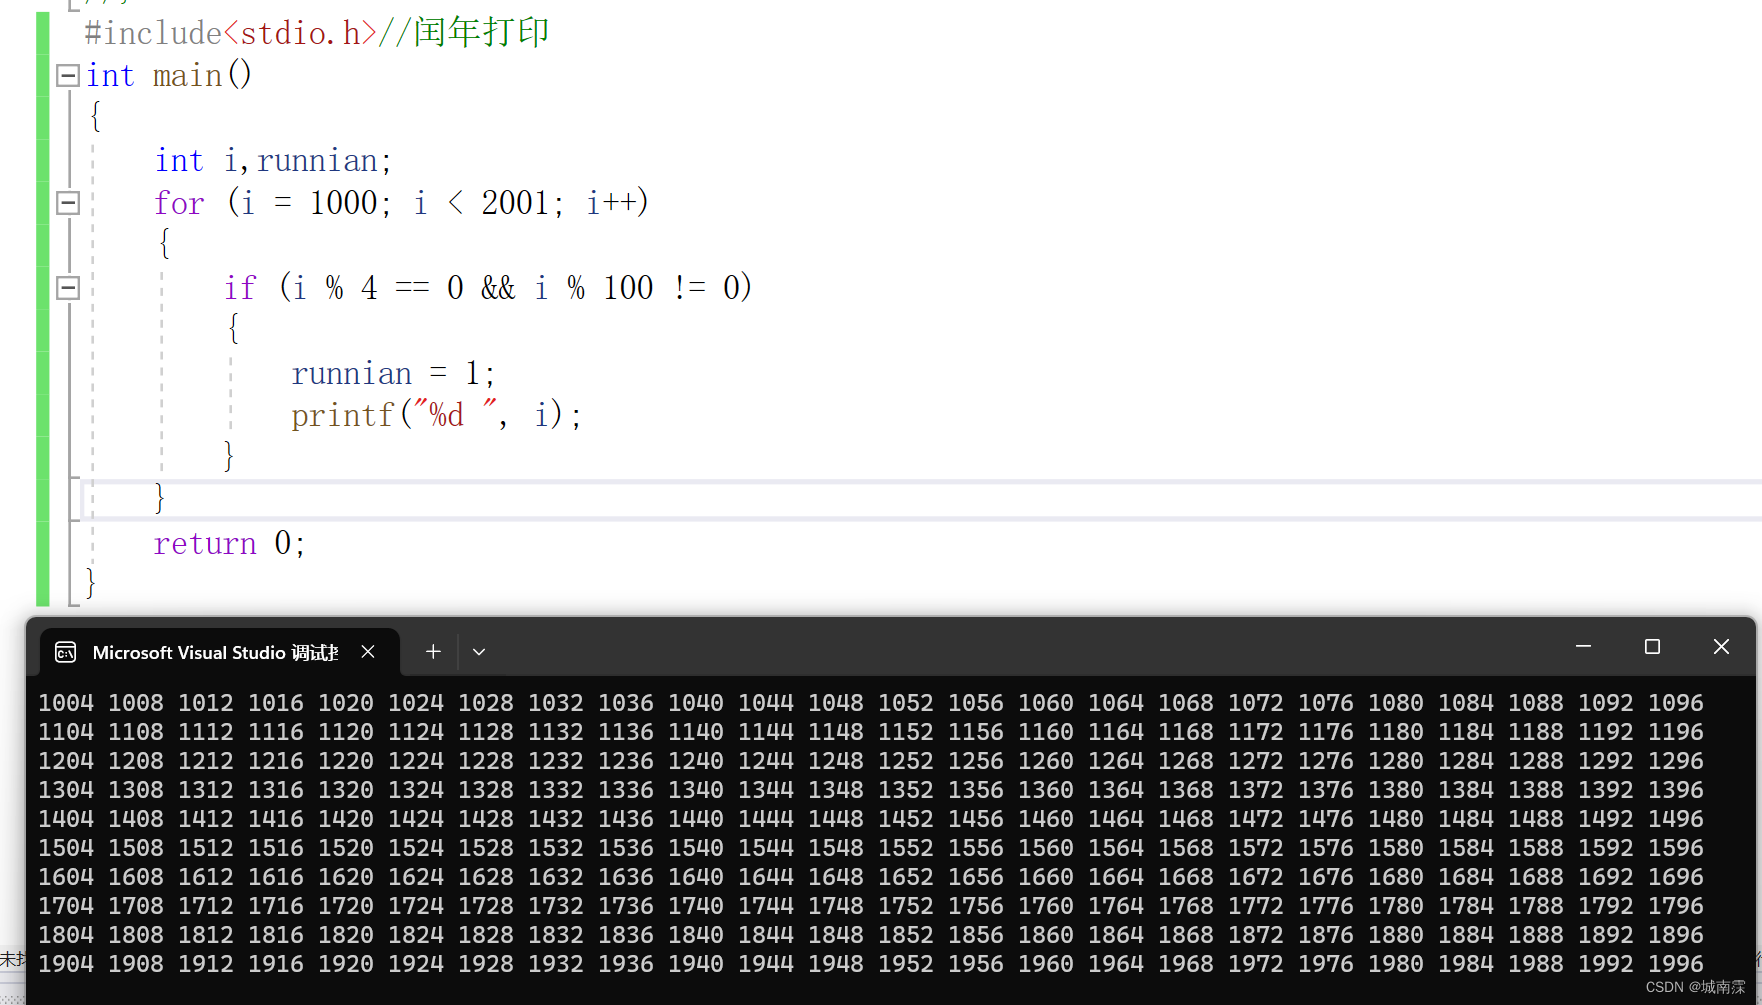Click the console icon in the terminal tab
Viewport: 1762px width, 1005px height.
(x=66, y=653)
